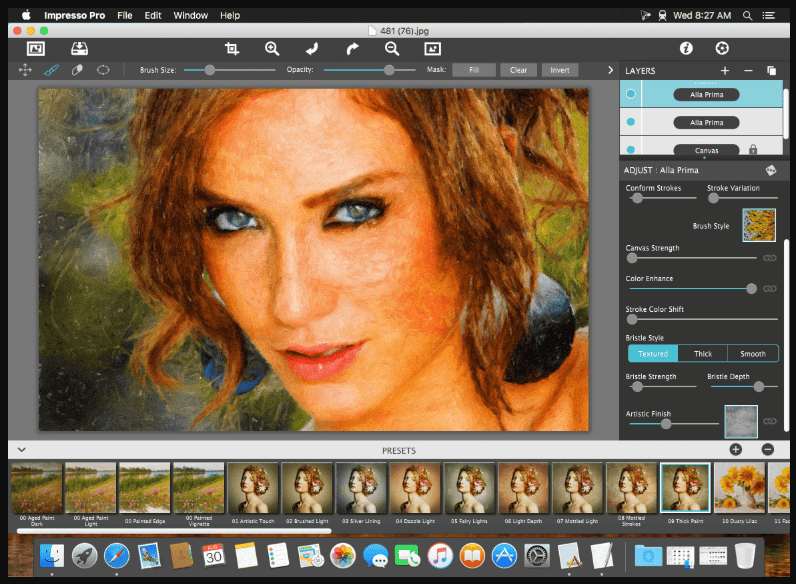
Task: Select the mask Brush tool
Action: pyautogui.click(x=51, y=70)
